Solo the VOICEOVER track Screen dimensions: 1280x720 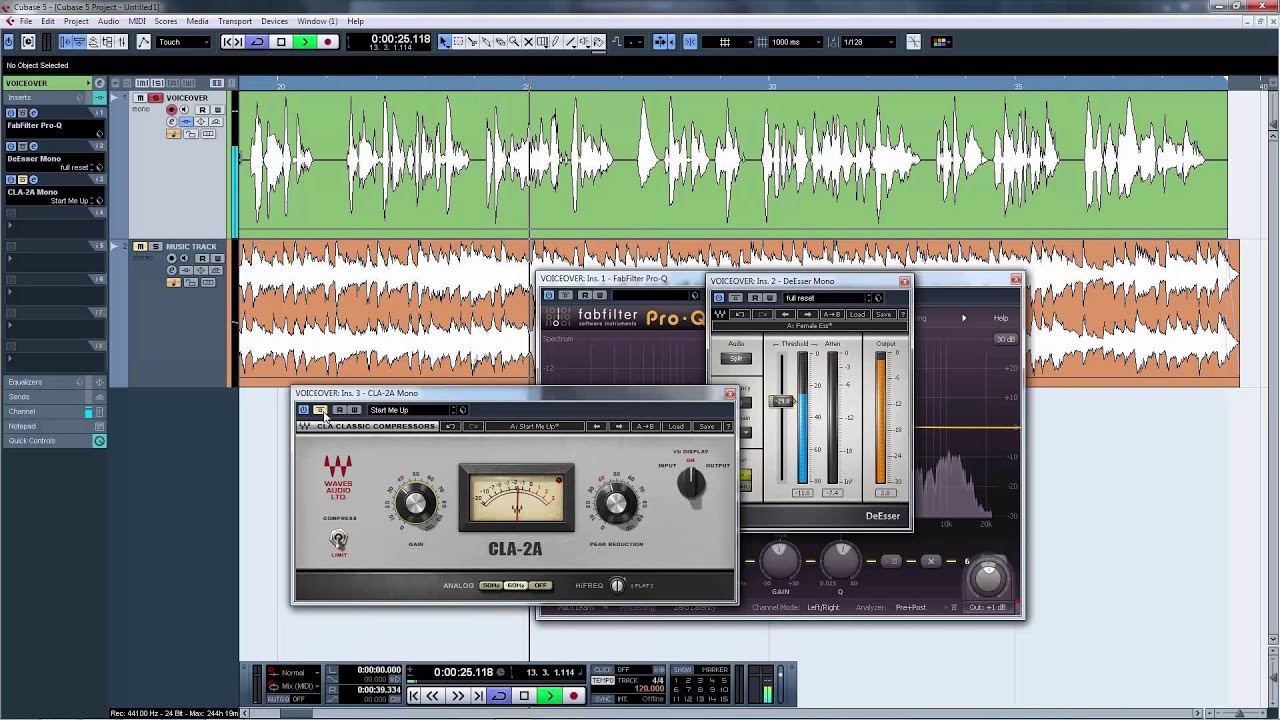point(156,98)
